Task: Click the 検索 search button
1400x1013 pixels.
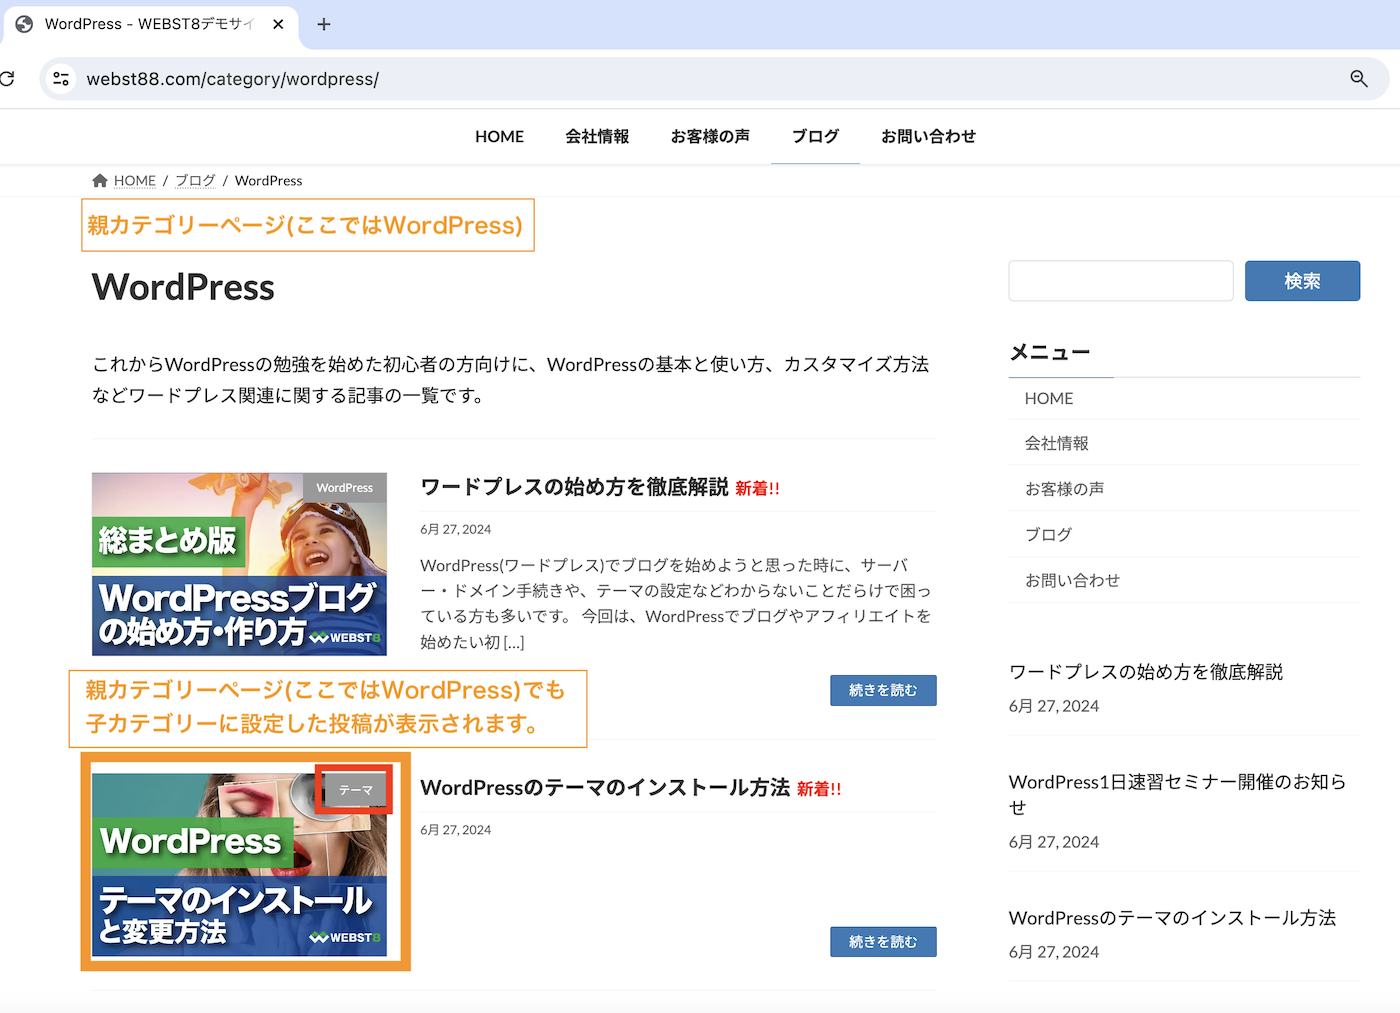Action: [x=1302, y=281]
